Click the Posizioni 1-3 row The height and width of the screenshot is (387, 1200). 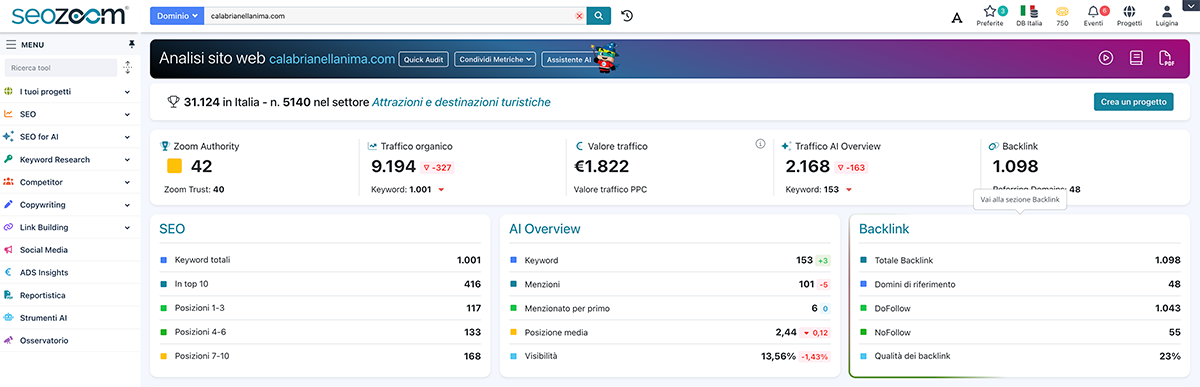(320, 308)
